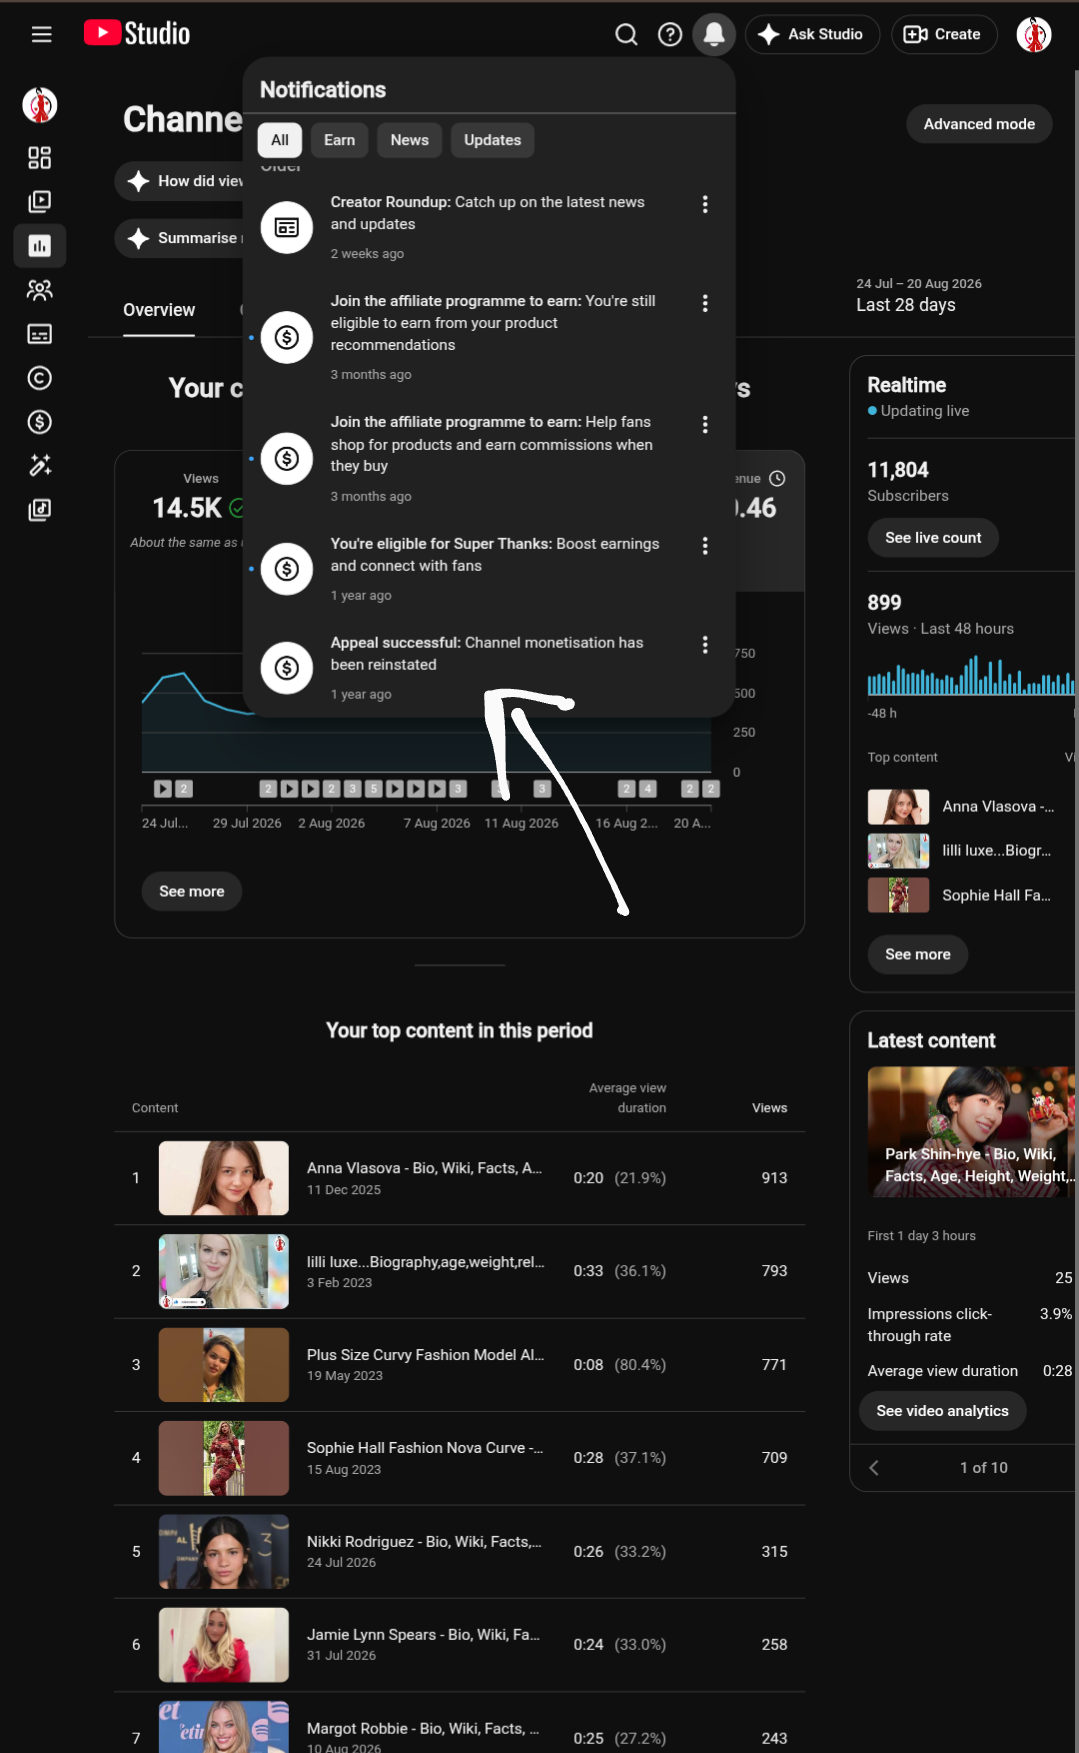
Task: Open Margot Robbie video thumbnail
Action: click(x=224, y=1727)
